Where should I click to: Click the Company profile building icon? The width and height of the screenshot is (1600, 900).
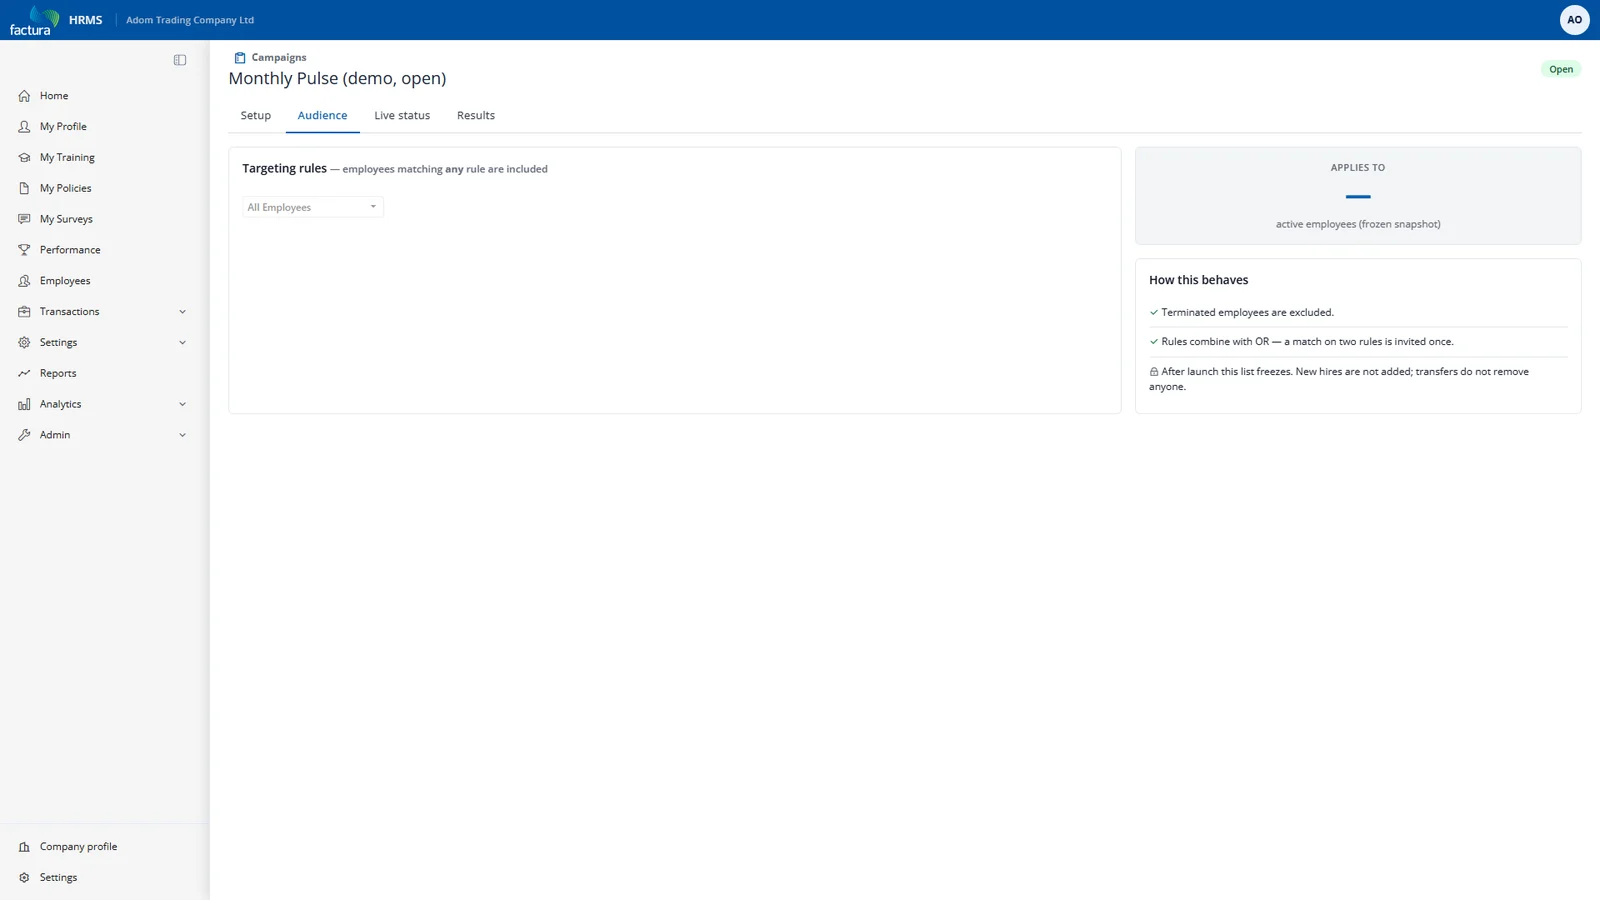[24, 847]
